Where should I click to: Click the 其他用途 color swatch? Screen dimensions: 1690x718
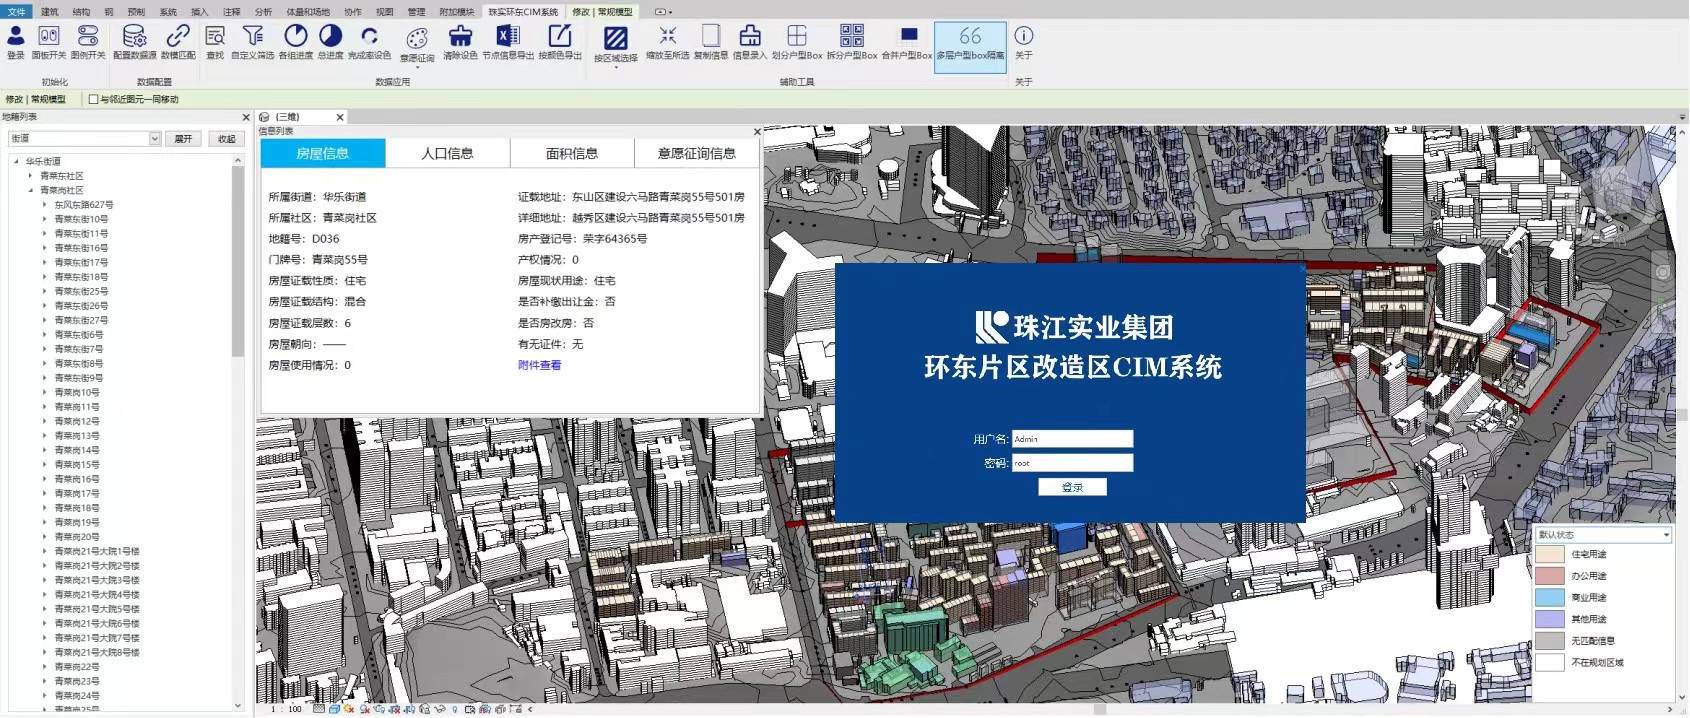coord(1550,619)
